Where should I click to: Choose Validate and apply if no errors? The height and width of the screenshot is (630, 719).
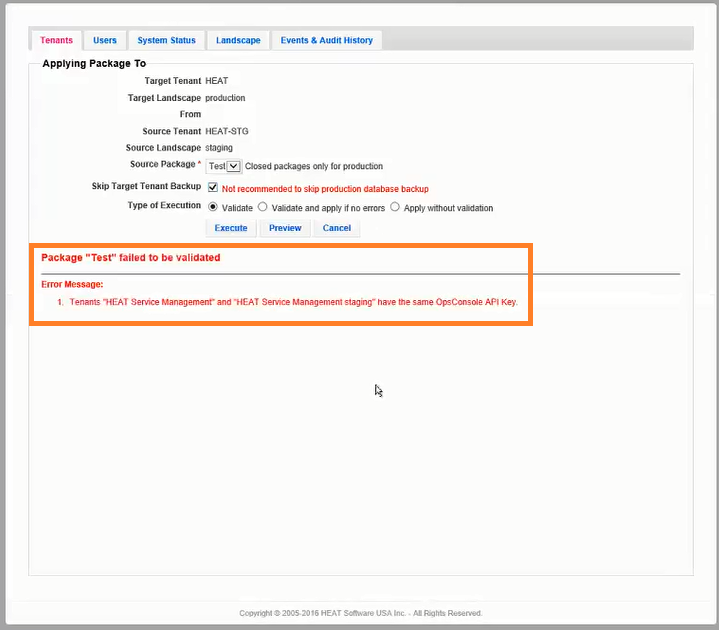[x=263, y=207]
